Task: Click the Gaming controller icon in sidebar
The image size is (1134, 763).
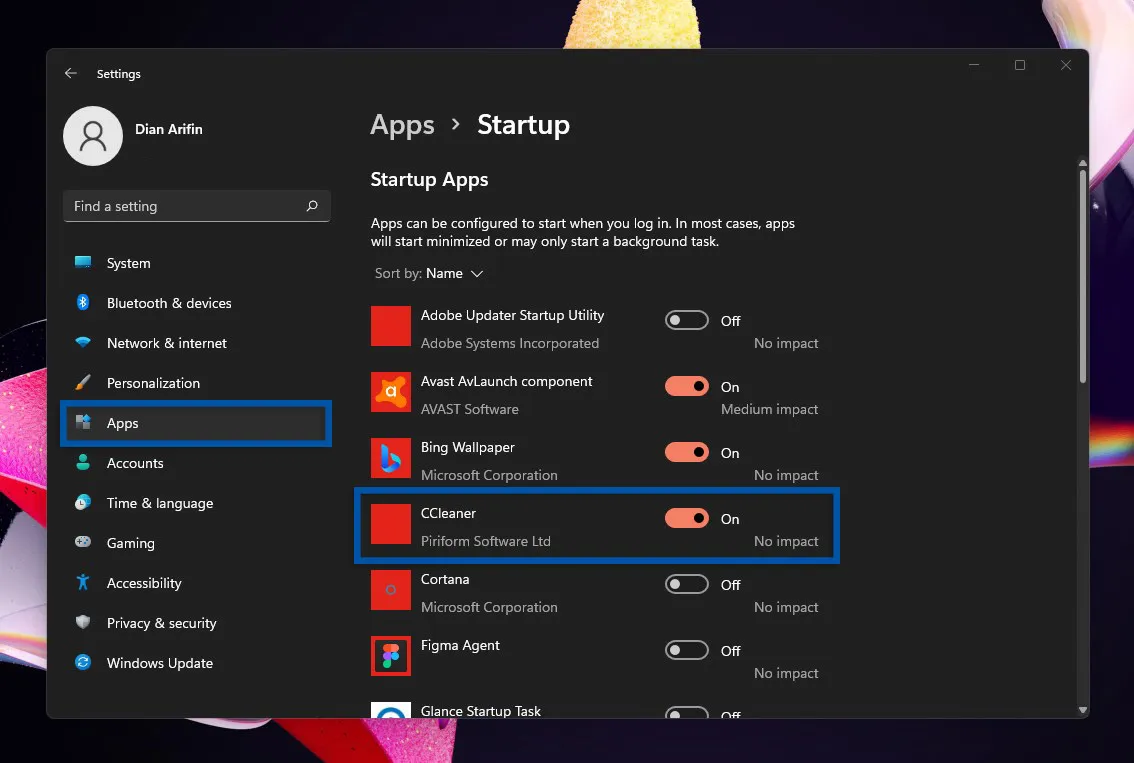Action: (83, 543)
